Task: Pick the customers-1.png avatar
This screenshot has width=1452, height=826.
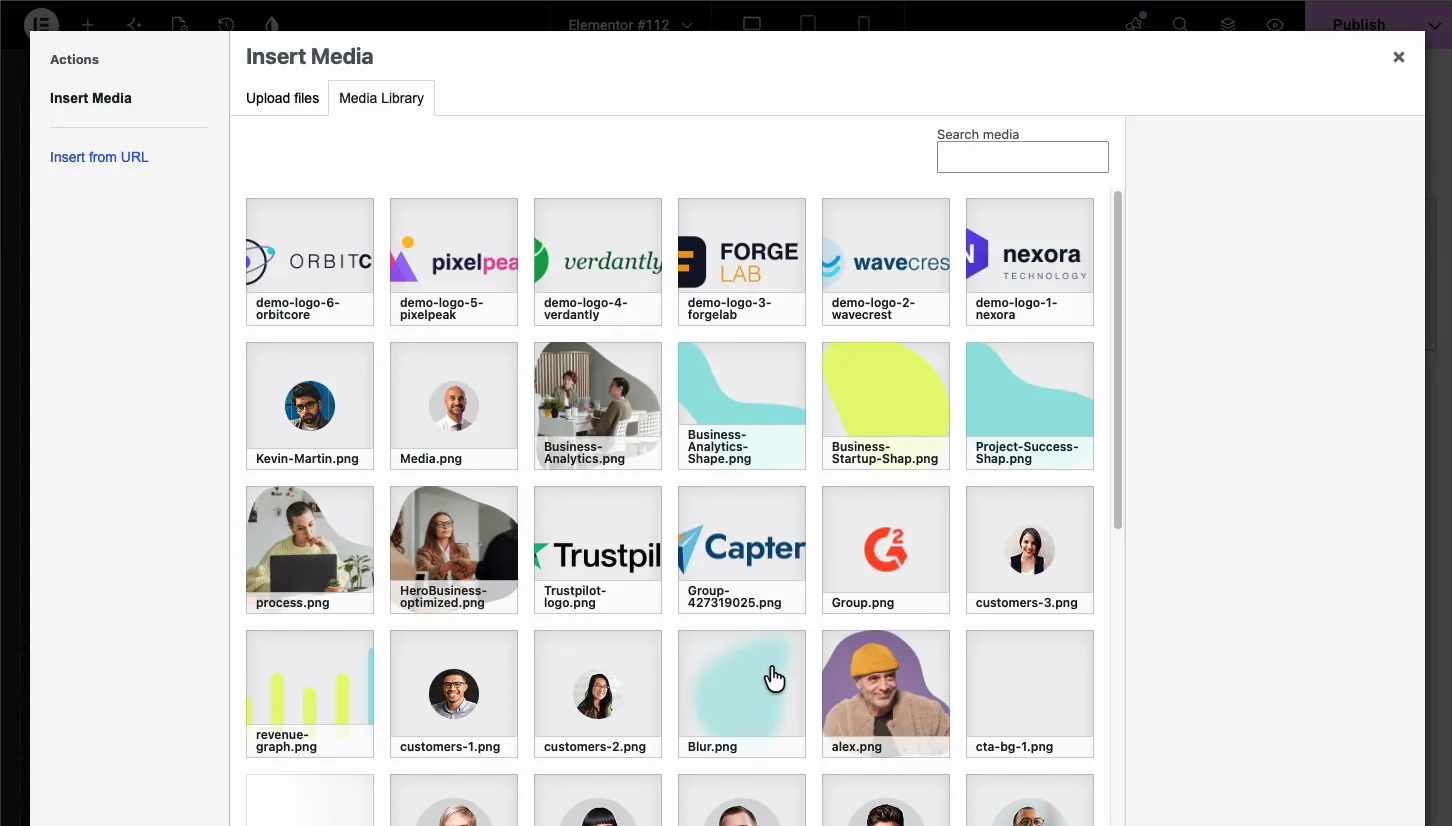Action: coord(454,694)
